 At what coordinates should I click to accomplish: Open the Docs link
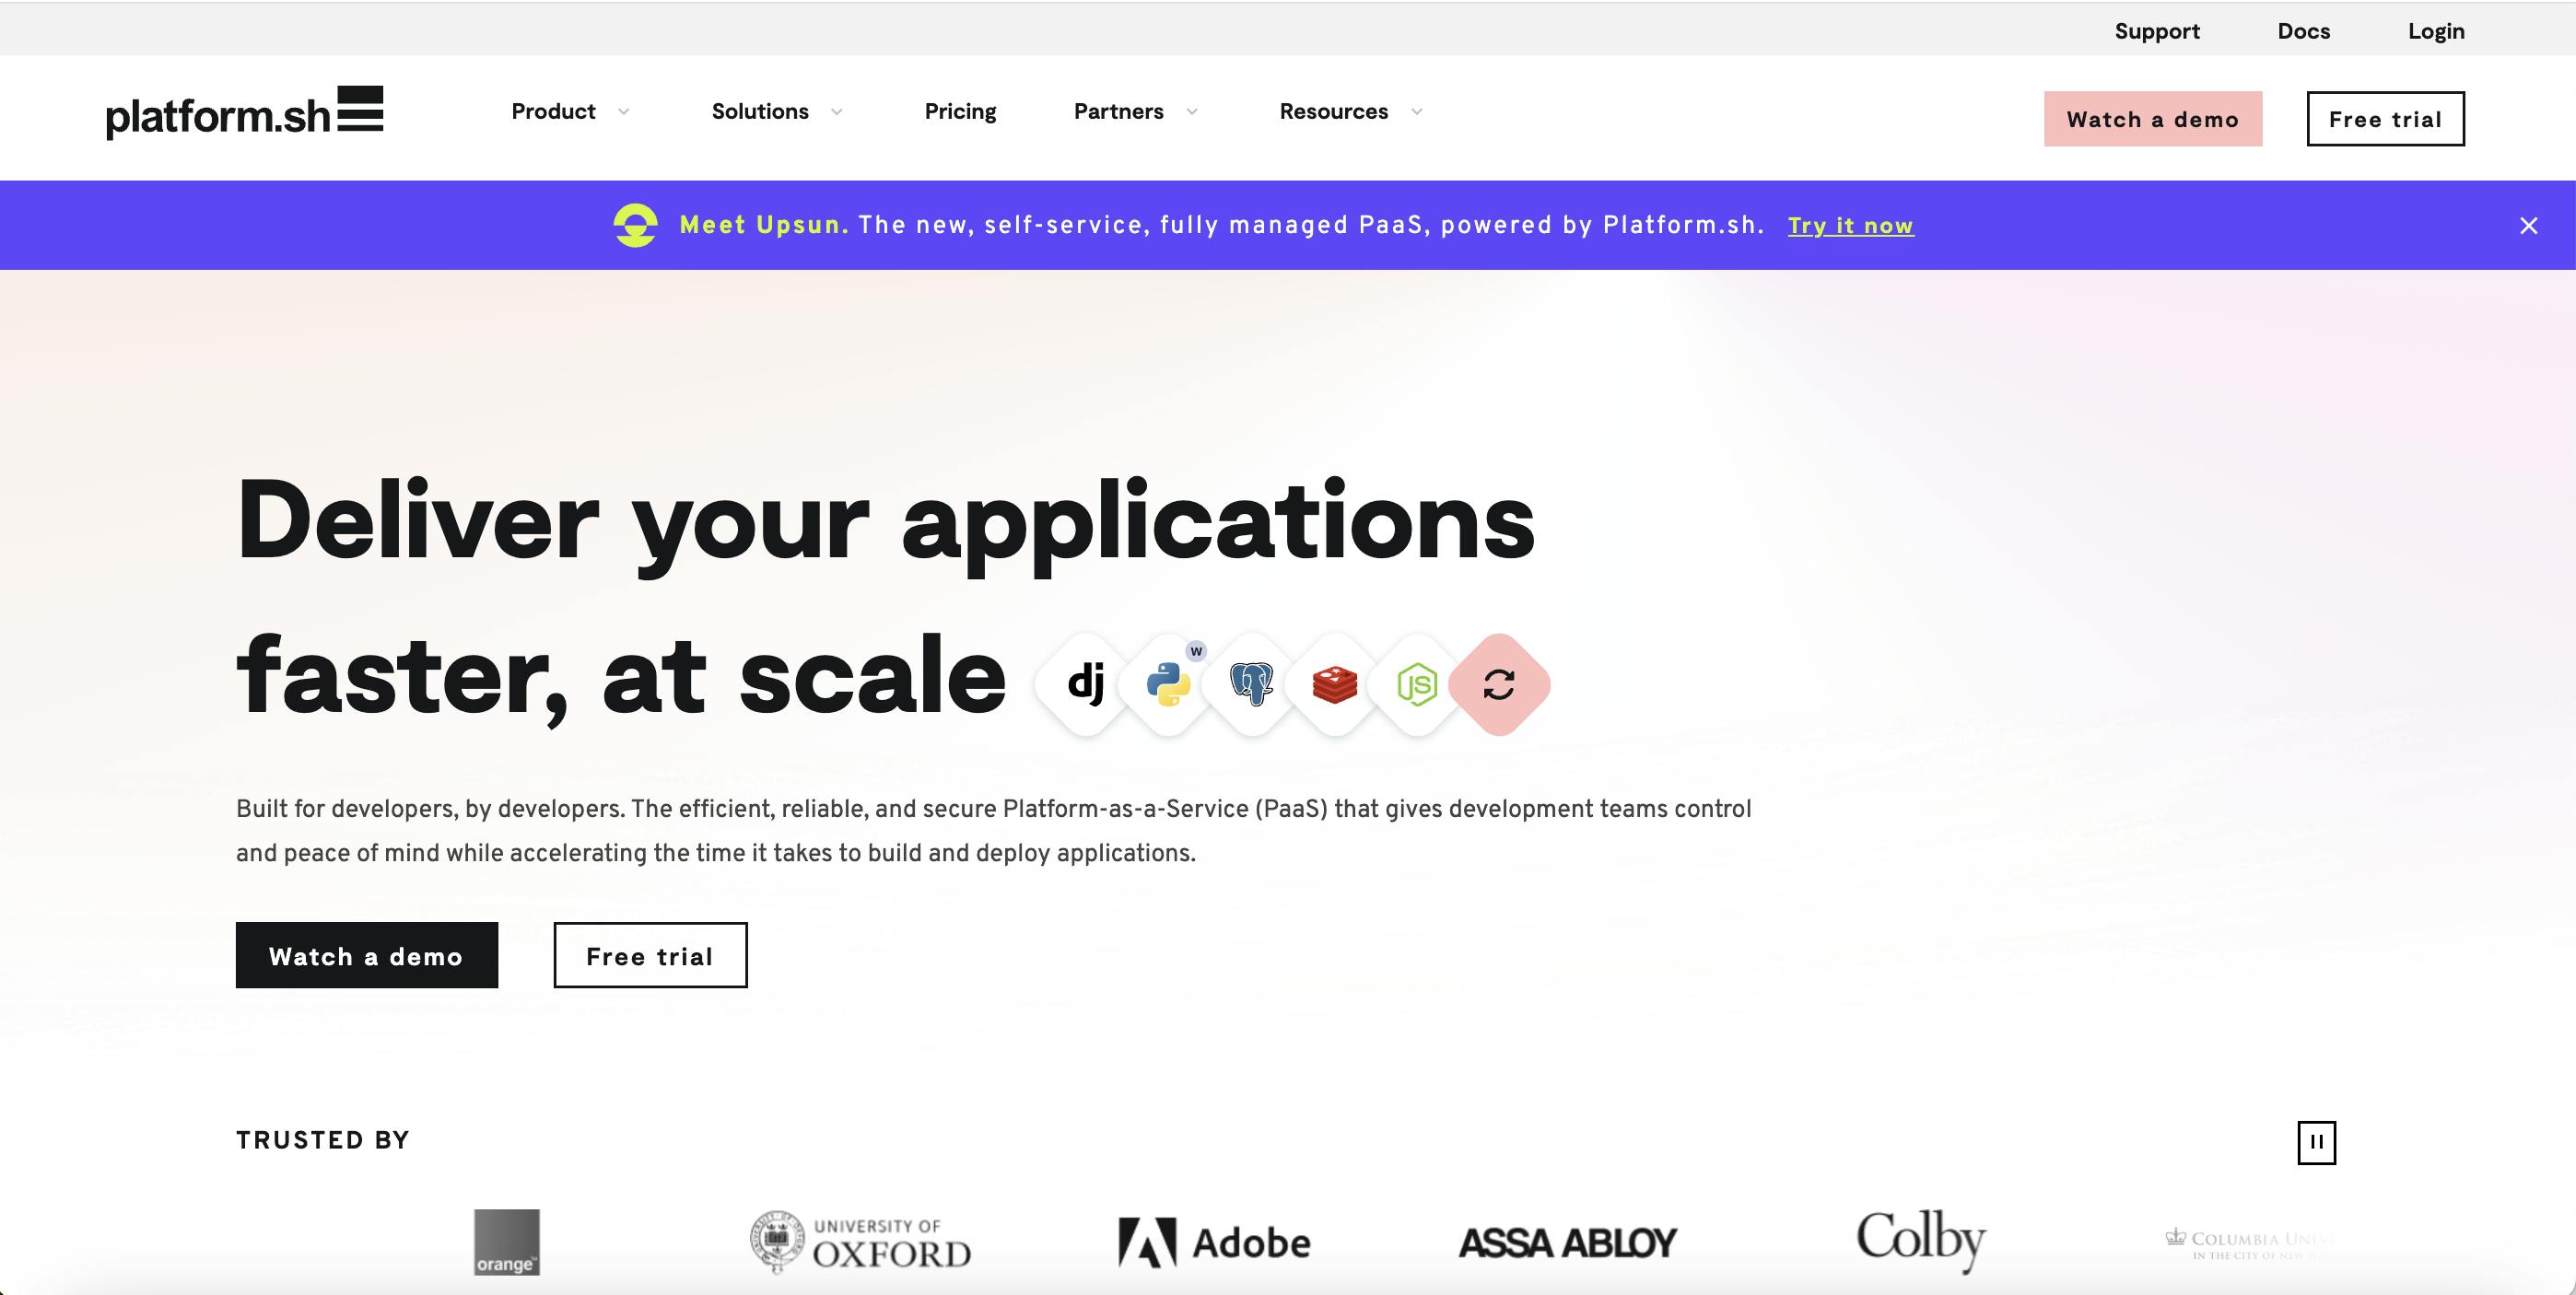(2303, 31)
